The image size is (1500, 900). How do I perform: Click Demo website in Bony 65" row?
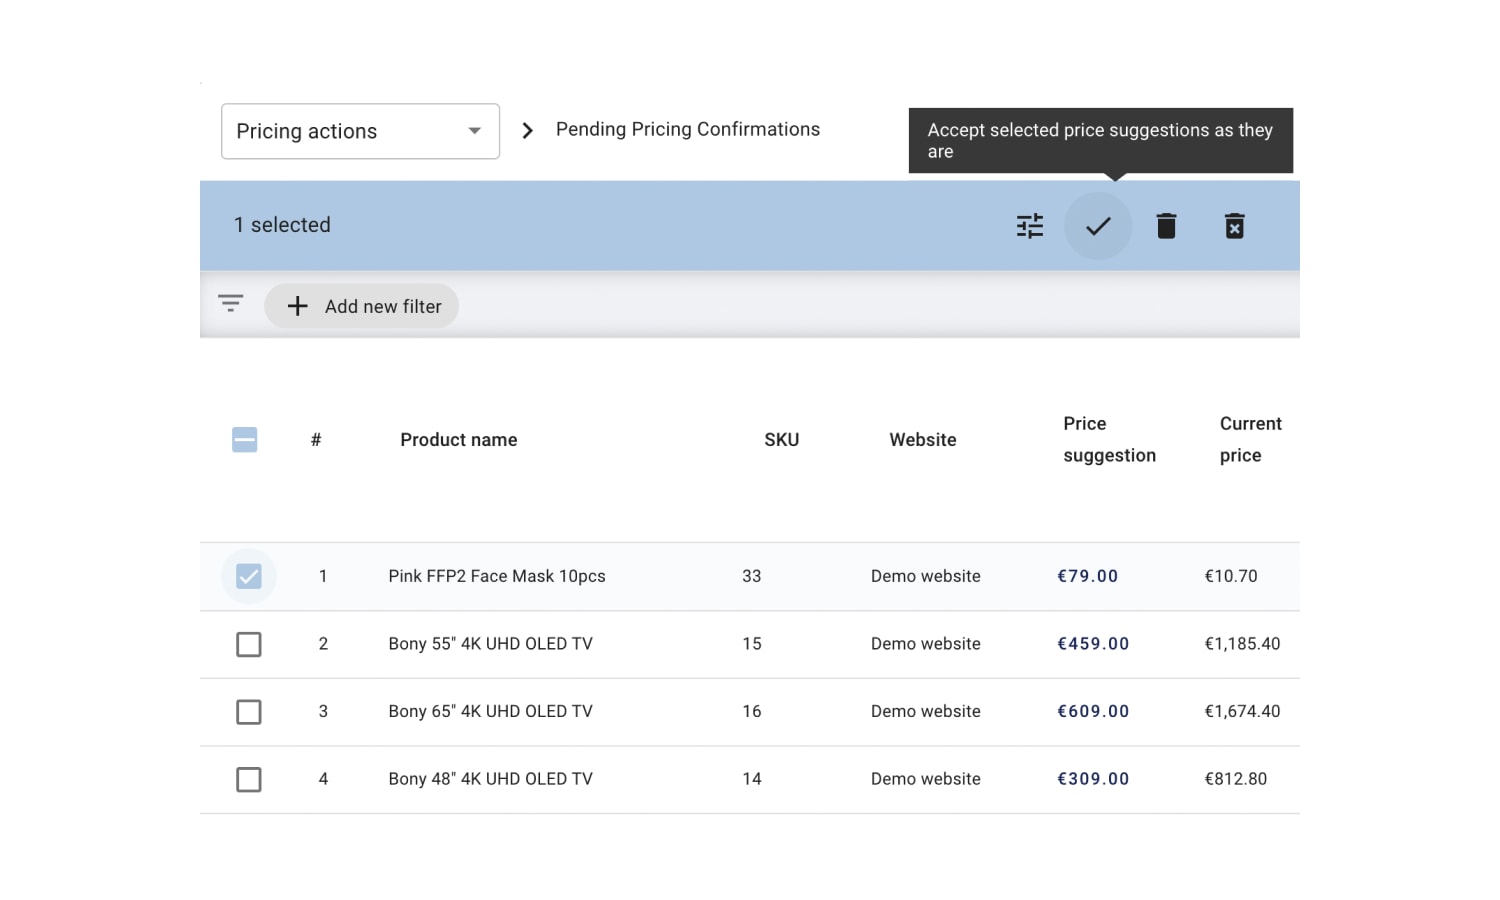[926, 711]
